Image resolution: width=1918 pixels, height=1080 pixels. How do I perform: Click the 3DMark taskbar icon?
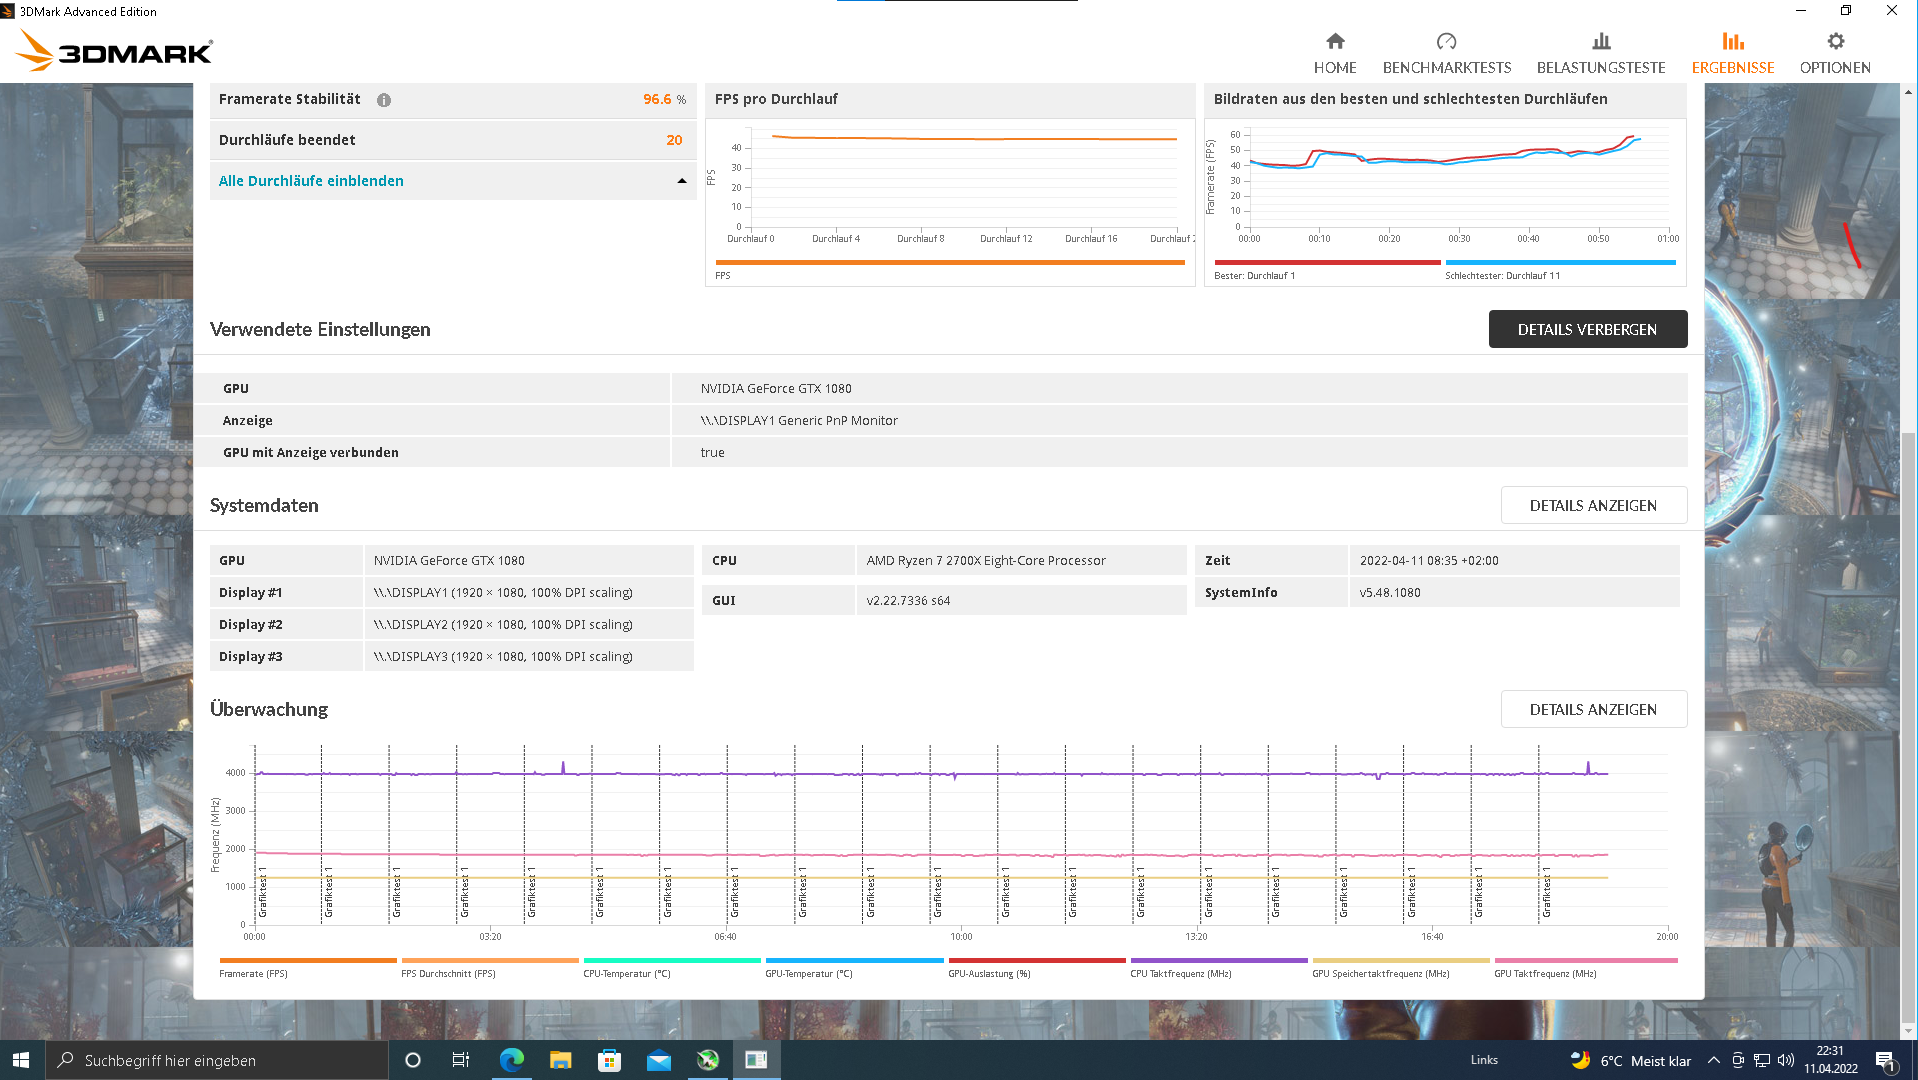(757, 1060)
